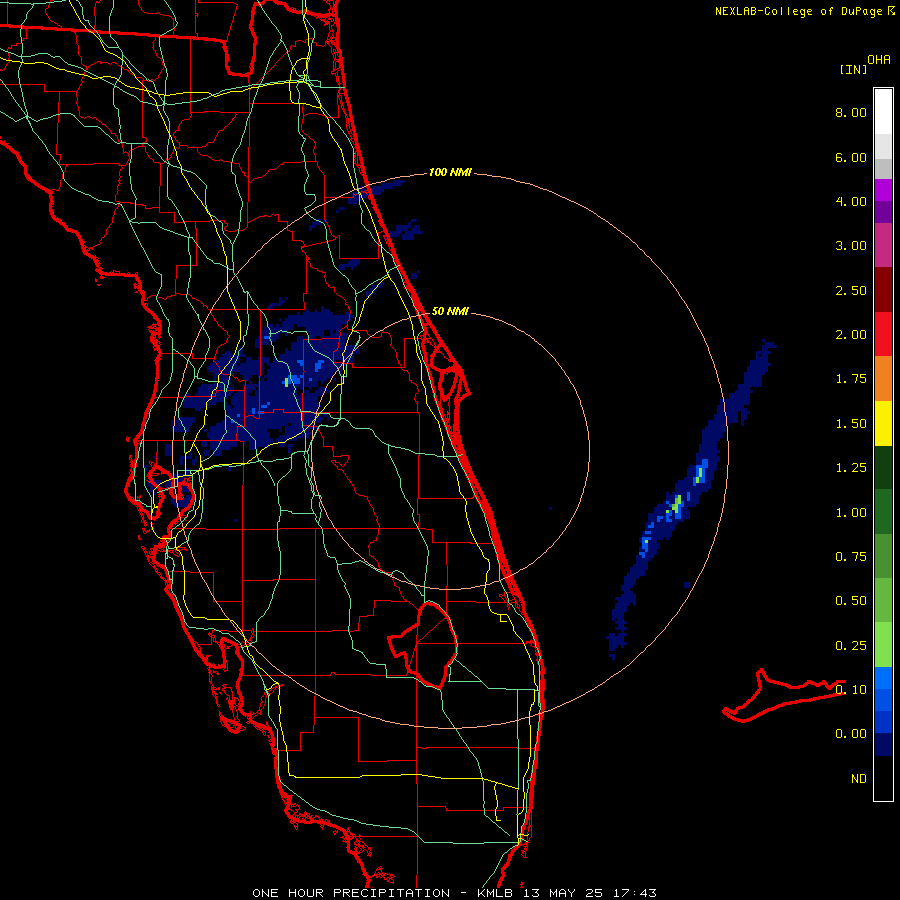Viewport: 900px width, 900px height.
Task: Pick the orange legend swatch
Action: coord(883,379)
